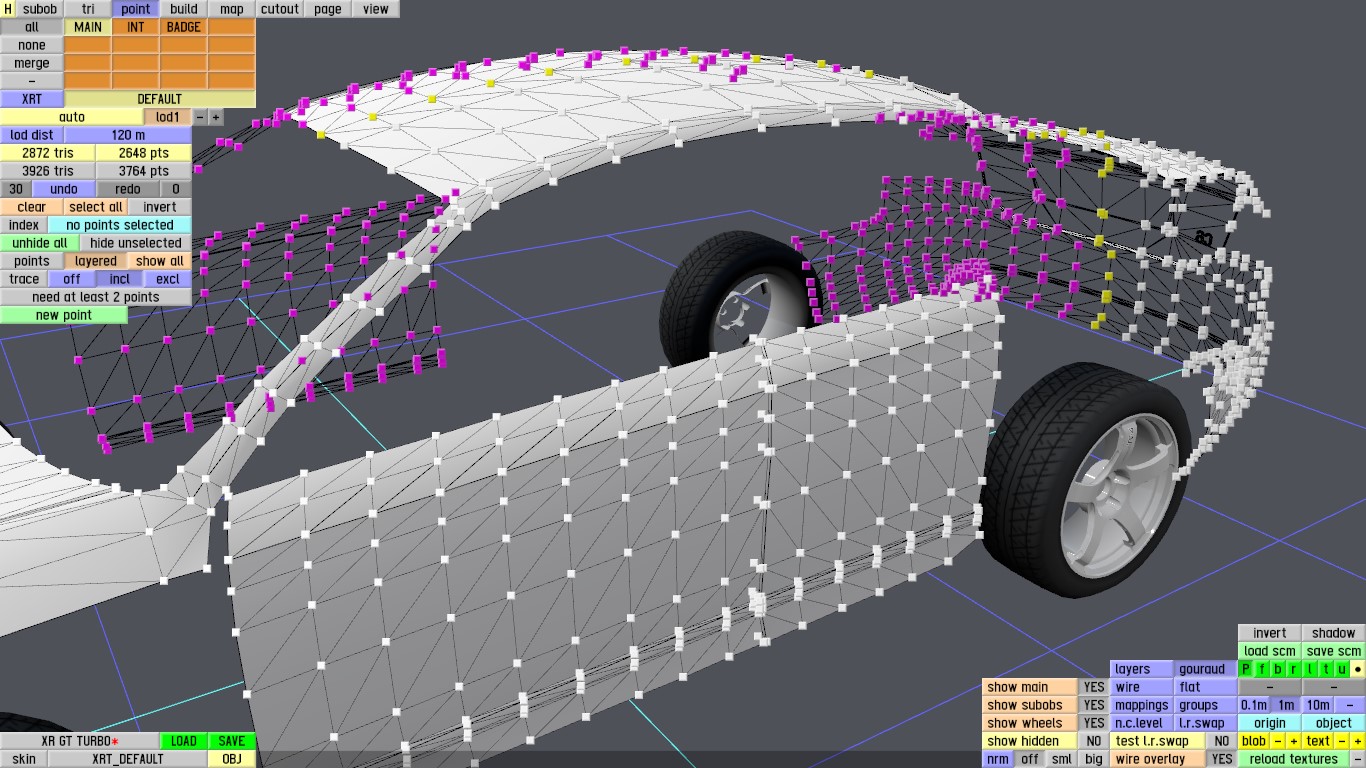
Task: Click the load scm button
Action: tap(1270, 651)
